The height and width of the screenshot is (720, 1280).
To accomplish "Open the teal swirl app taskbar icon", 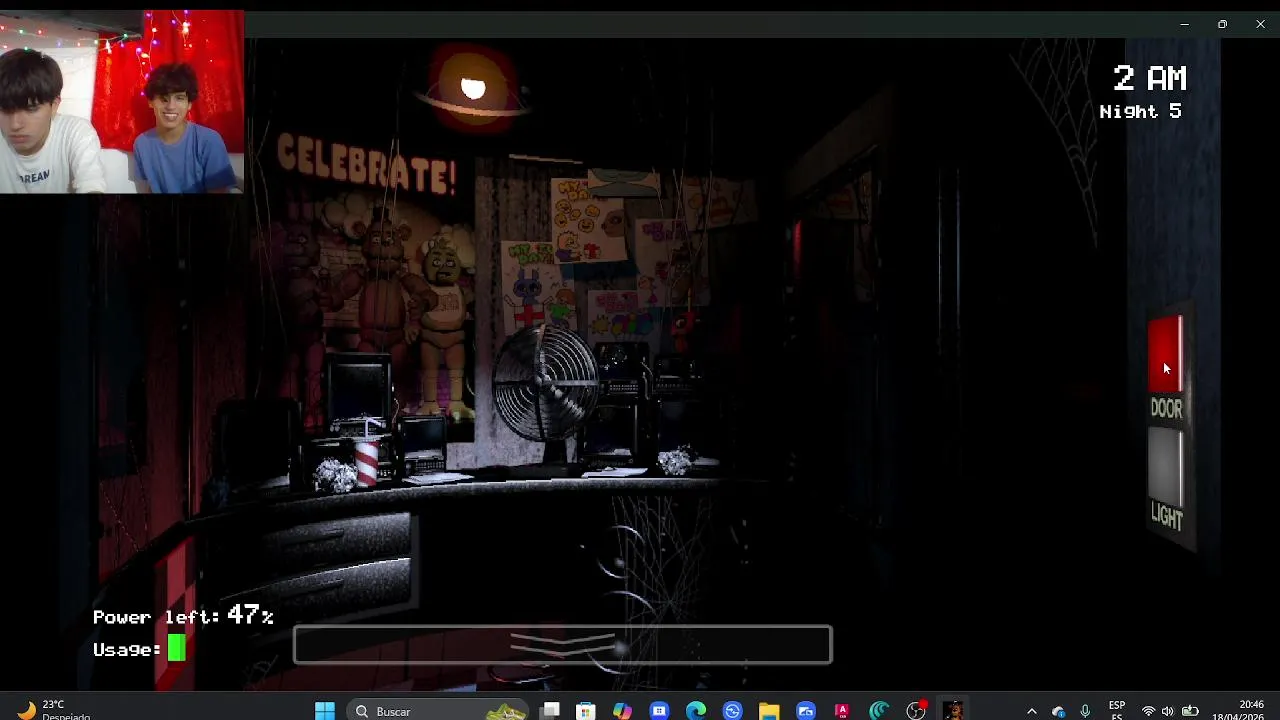I will click(x=879, y=711).
